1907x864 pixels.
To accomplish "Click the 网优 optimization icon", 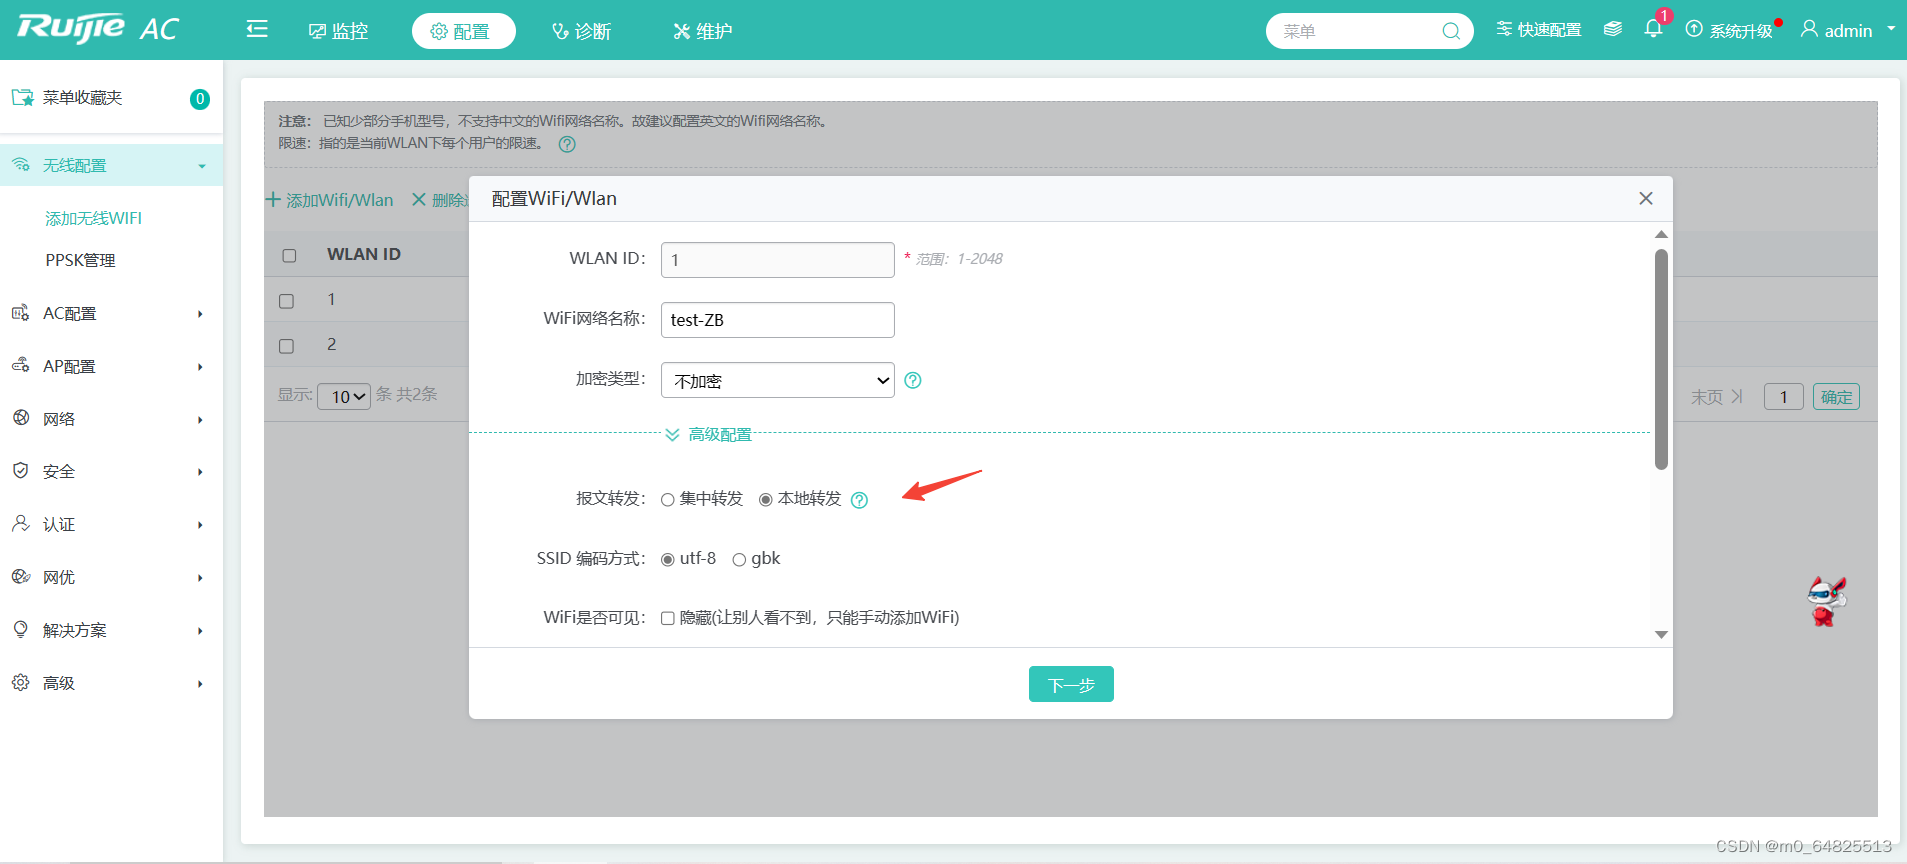I will tap(21, 576).
